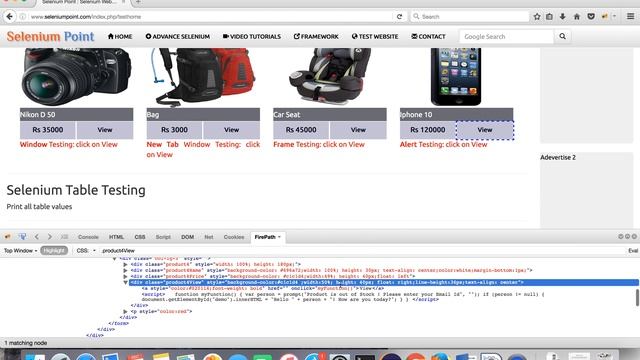This screenshot has height=360, width=640.
Task: Open the VIDEO TUTORIALS menu item
Action: (252, 36)
